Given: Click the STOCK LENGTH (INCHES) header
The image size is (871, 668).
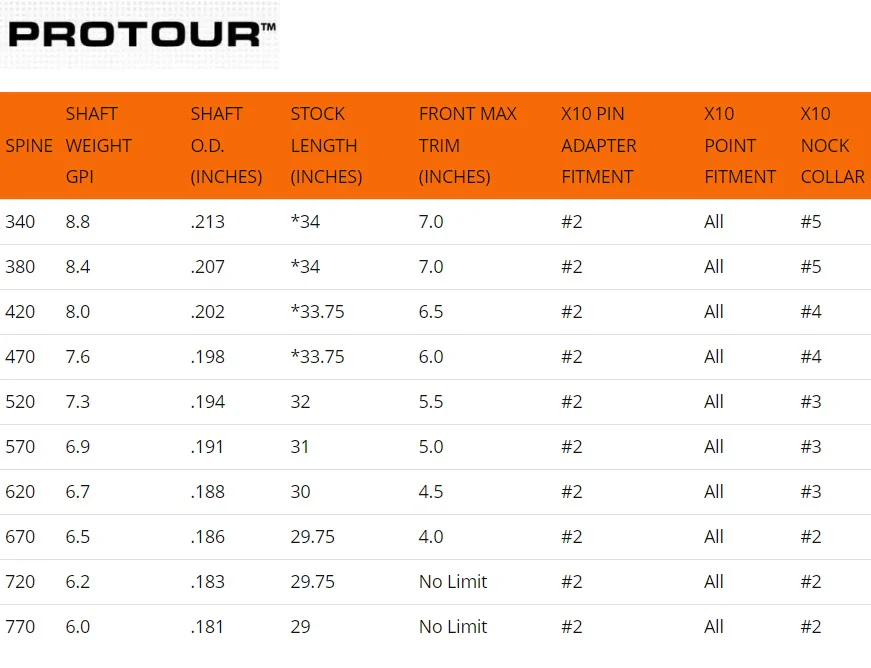Looking at the screenshot, I should (x=326, y=145).
